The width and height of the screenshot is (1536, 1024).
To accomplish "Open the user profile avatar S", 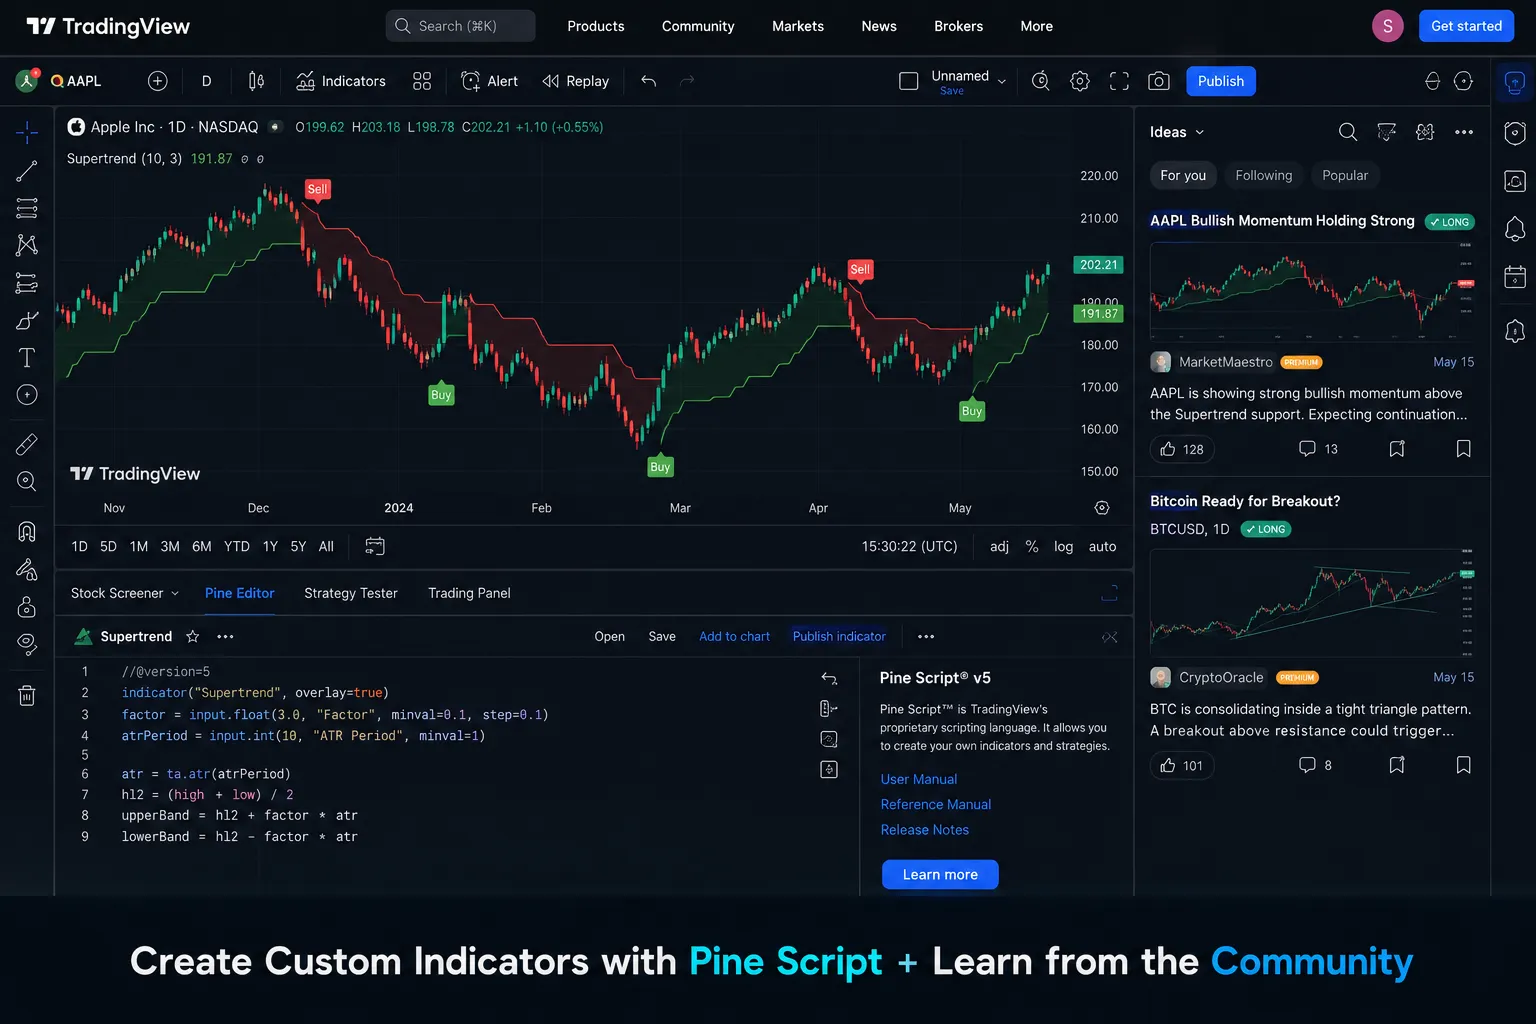I will pos(1387,26).
